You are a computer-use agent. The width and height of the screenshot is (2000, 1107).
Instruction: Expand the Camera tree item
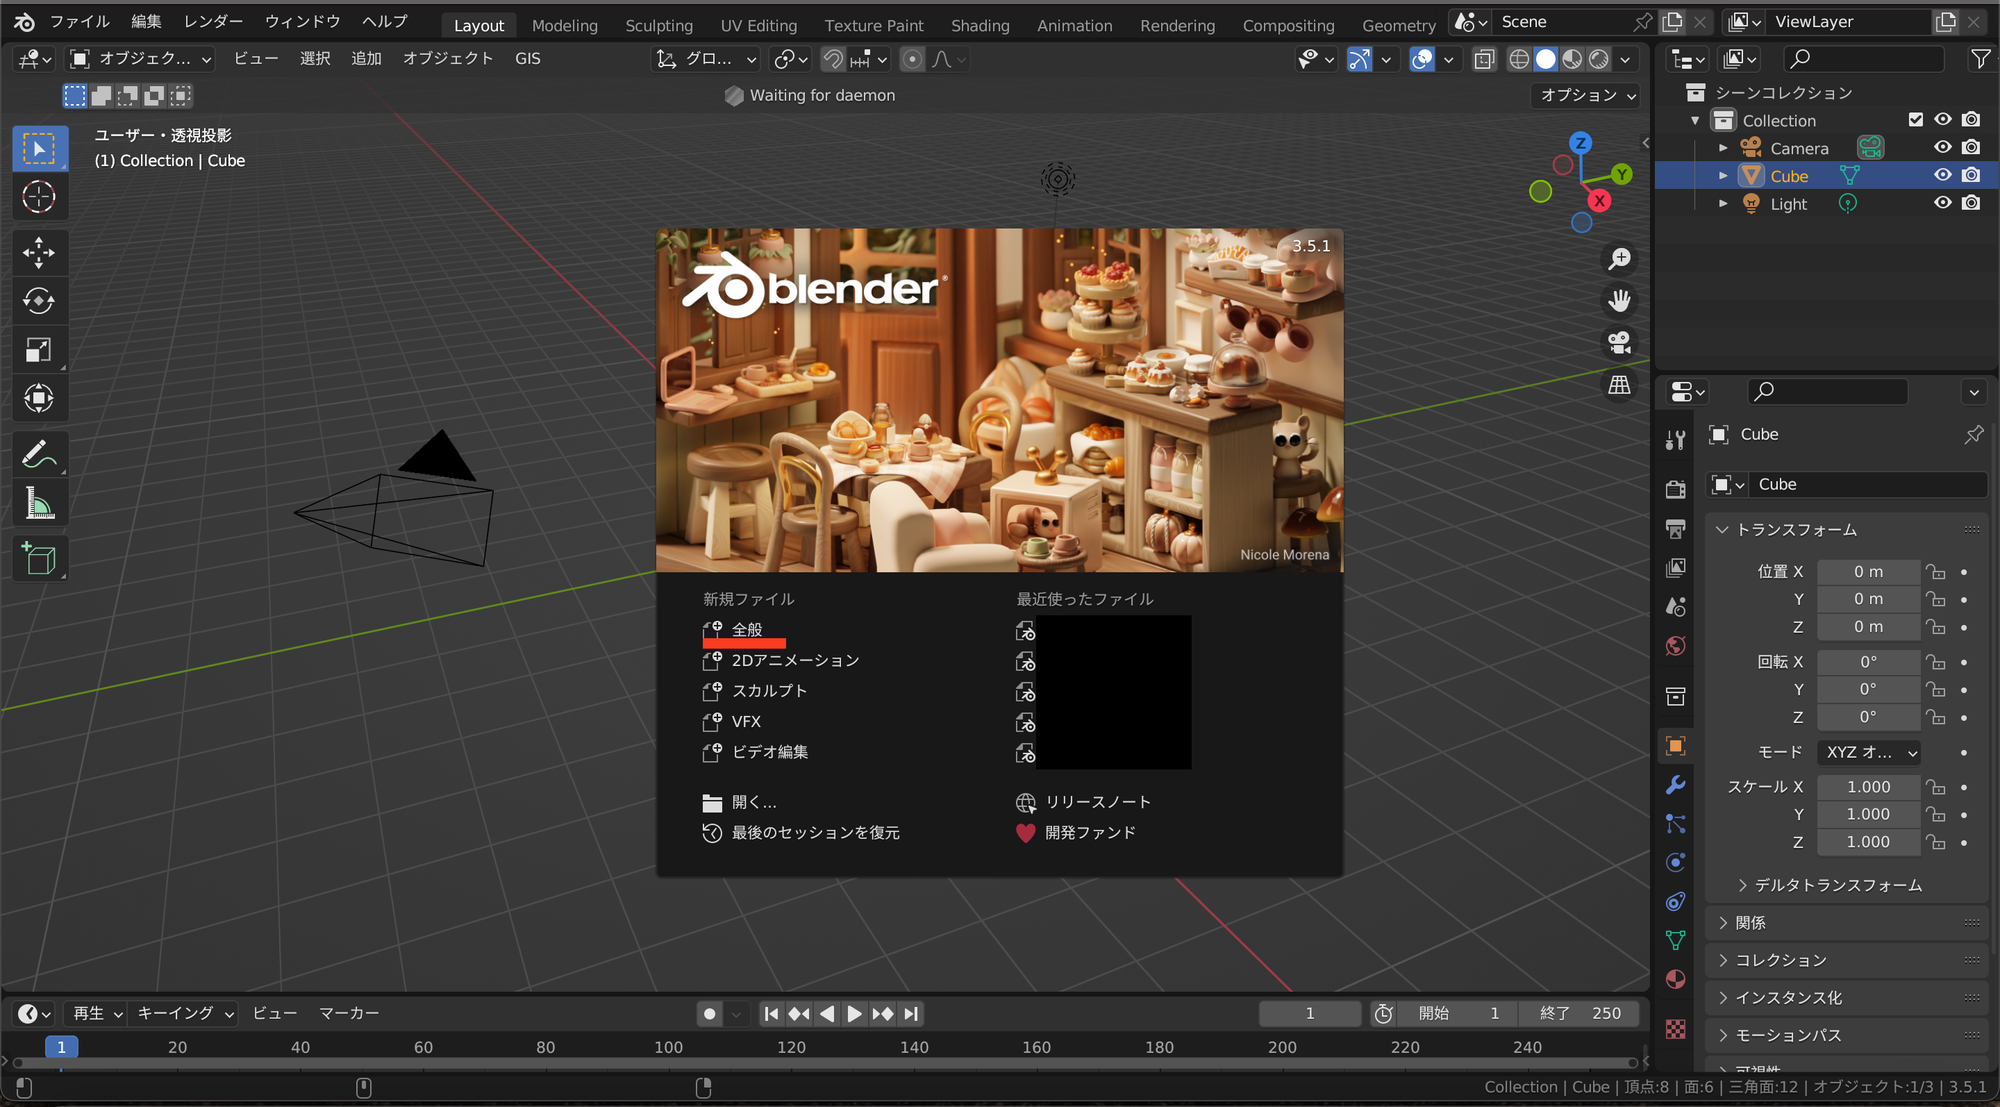click(1723, 148)
